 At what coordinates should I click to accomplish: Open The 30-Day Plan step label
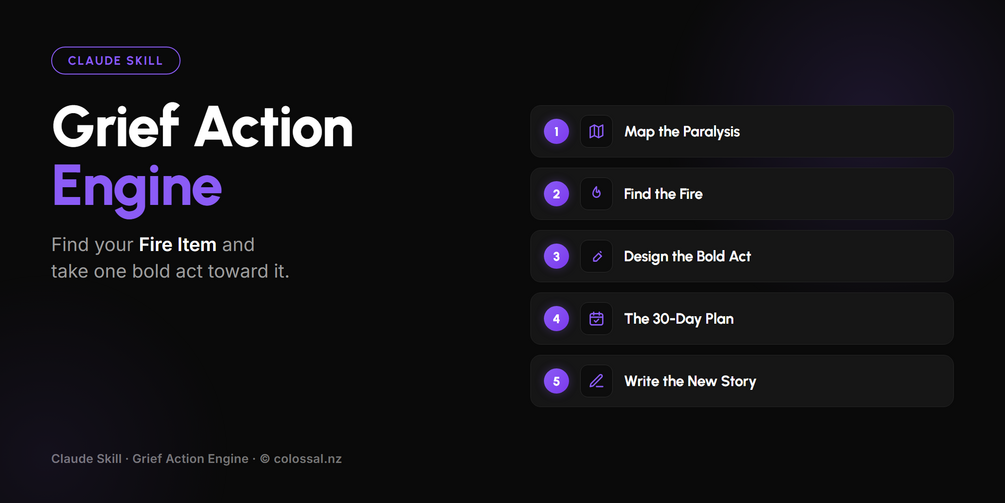[679, 318]
